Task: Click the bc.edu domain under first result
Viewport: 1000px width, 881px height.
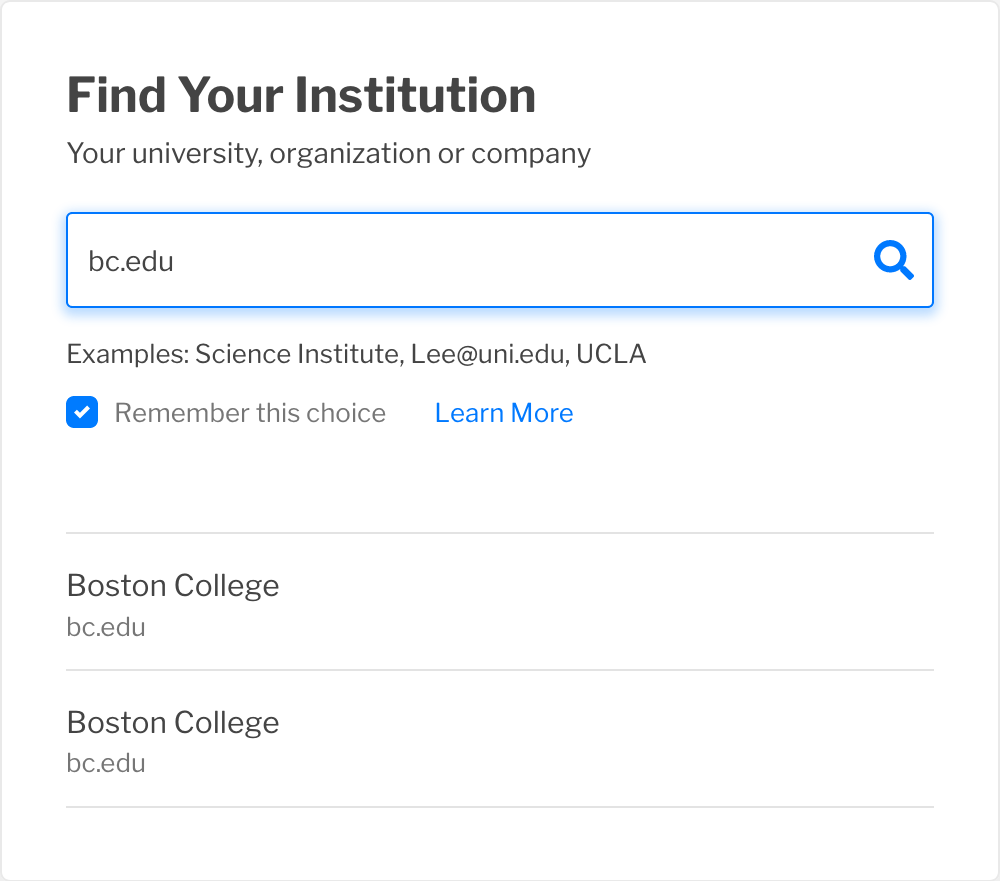Action: pos(106,627)
